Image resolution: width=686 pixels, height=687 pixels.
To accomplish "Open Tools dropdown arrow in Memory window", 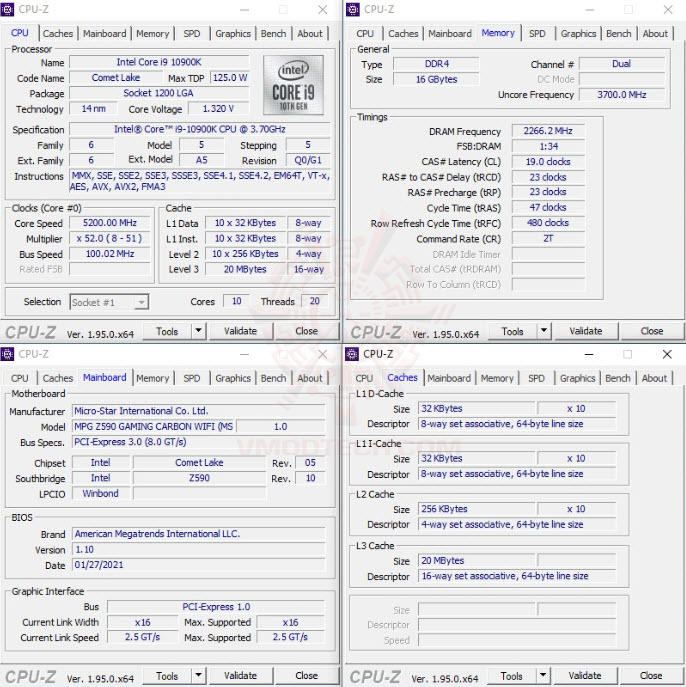I will click(544, 331).
